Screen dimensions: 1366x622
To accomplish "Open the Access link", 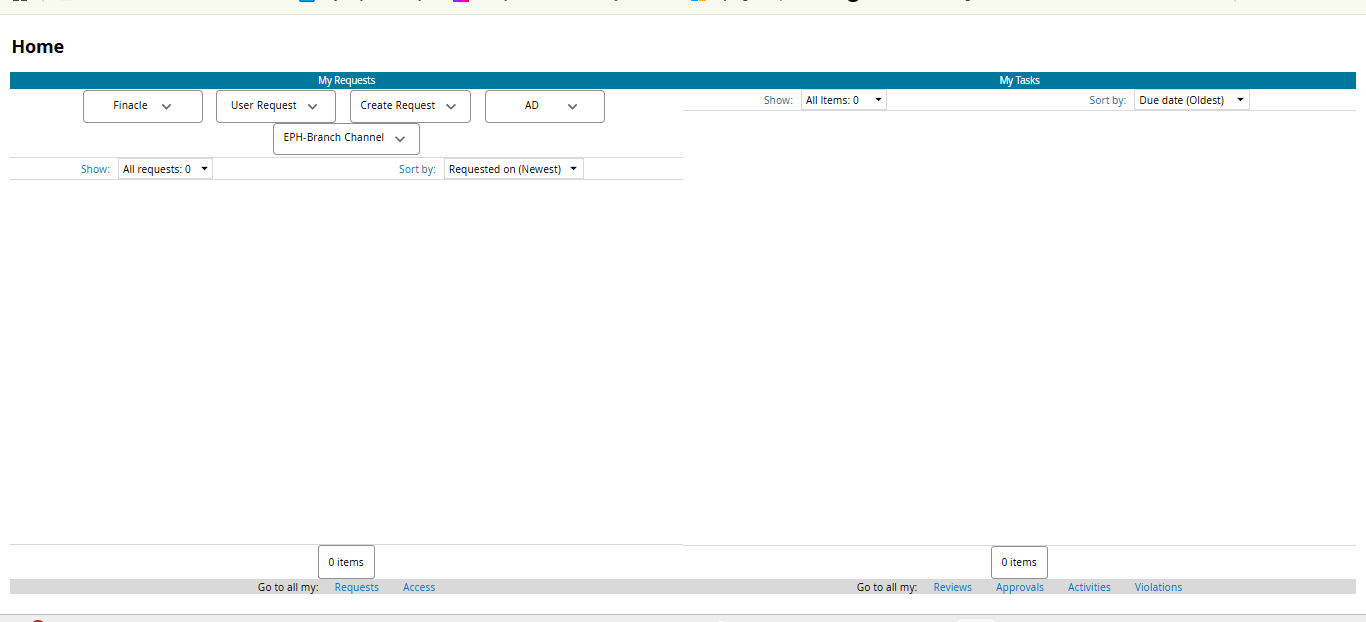I will 419,587.
